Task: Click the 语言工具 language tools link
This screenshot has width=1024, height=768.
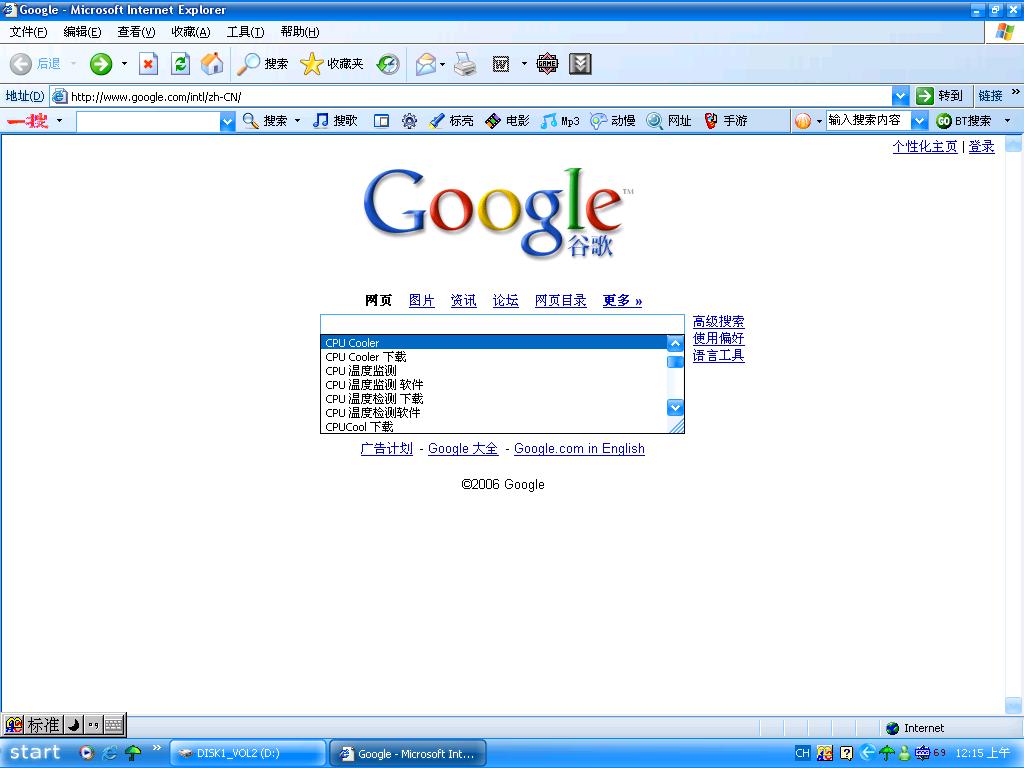Action: pos(718,355)
